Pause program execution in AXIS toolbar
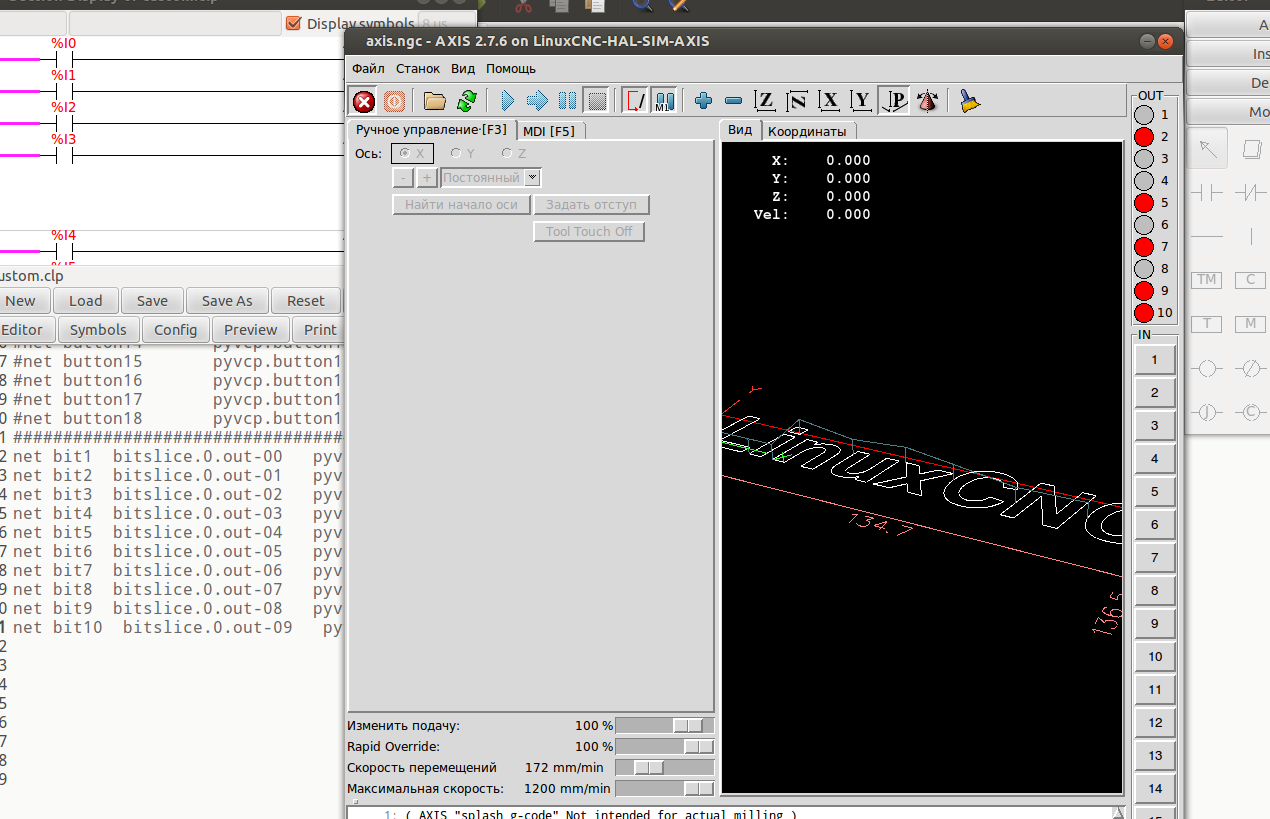Screen dimensions: 1270x819 coord(567,101)
